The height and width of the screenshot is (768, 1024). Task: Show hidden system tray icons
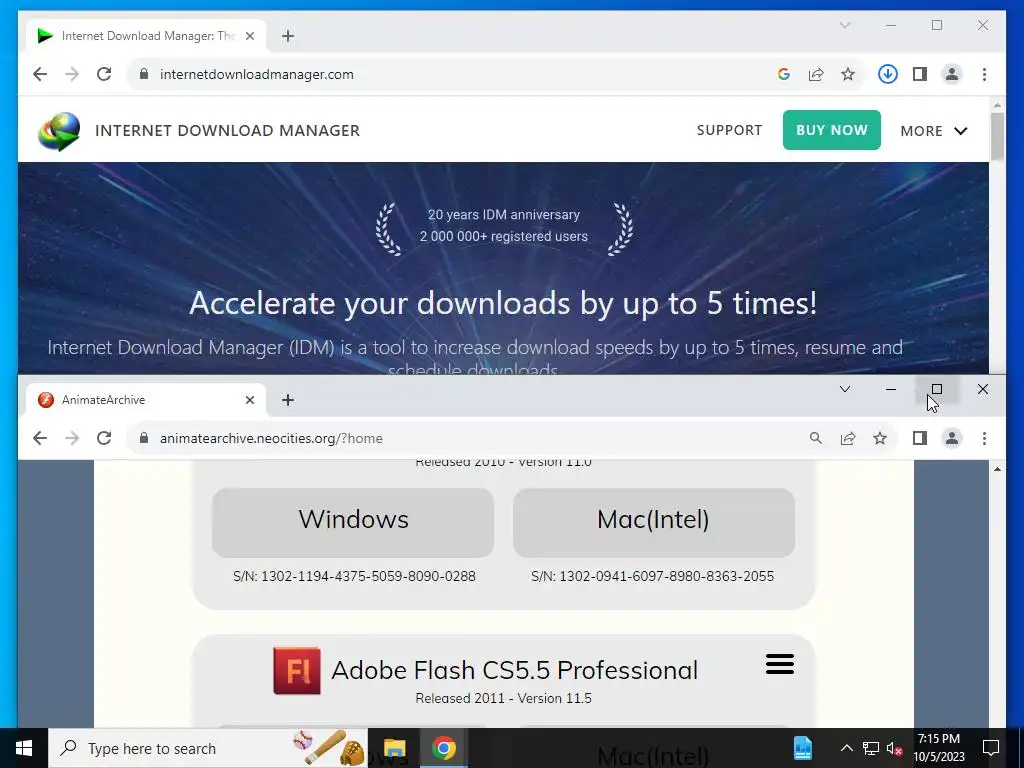[x=846, y=748]
